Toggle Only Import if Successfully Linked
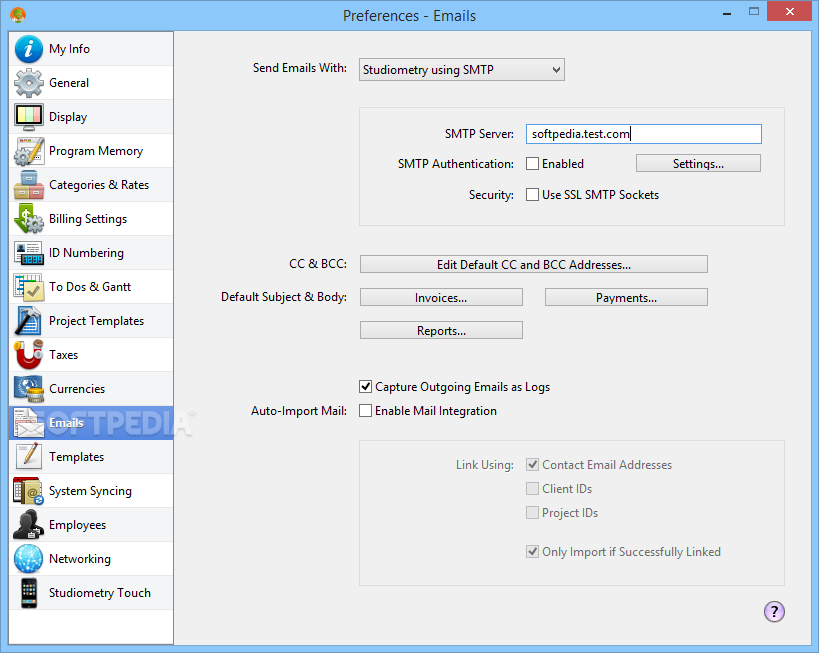 point(532,552)
